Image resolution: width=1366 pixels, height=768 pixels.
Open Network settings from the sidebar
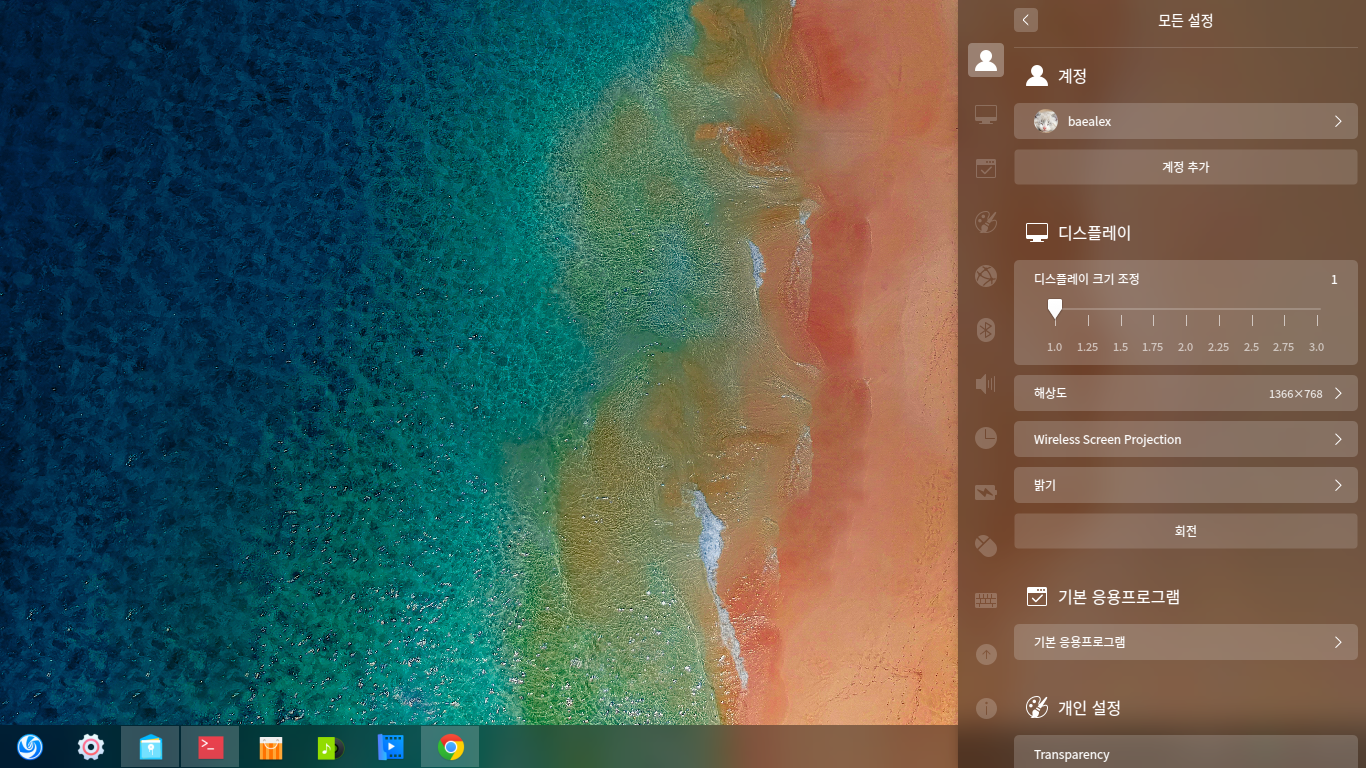coord(986,275)
